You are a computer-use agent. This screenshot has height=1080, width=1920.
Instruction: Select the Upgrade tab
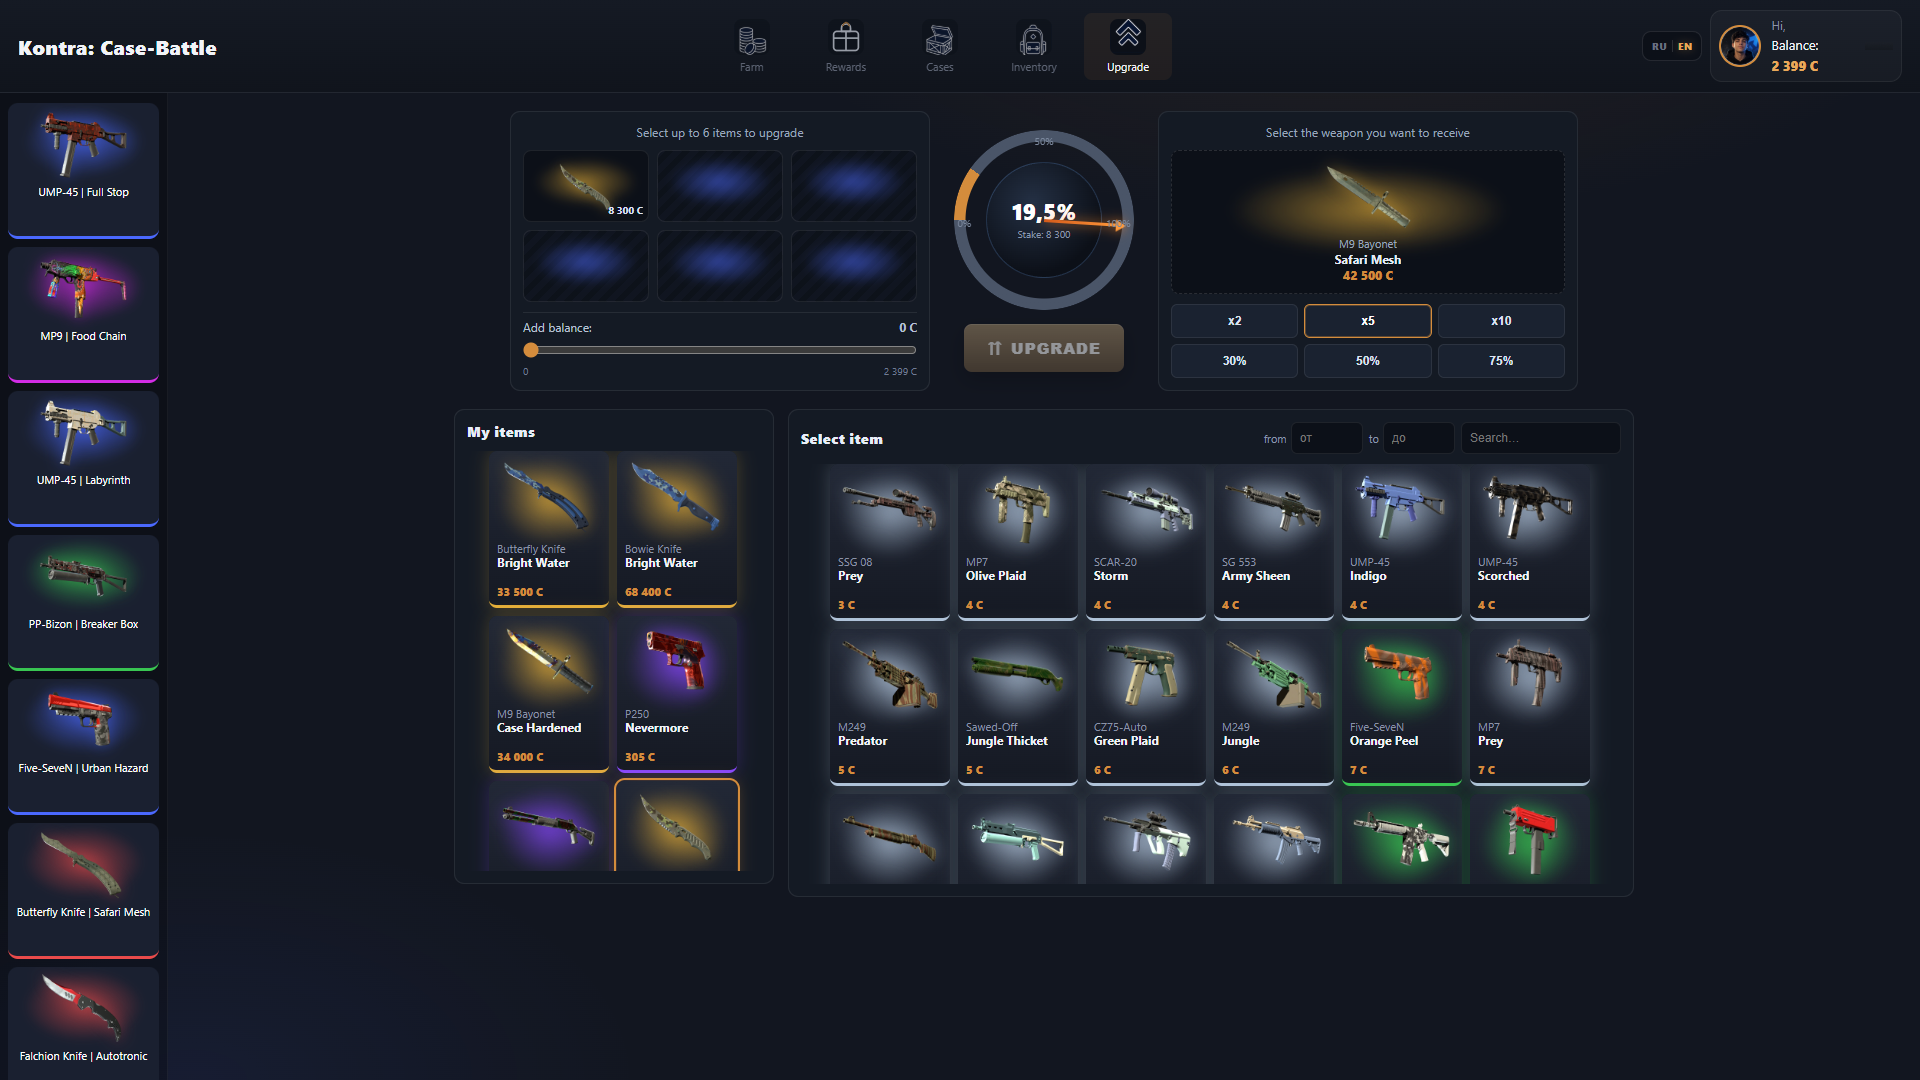pyautogui.click(x=1128, y=47)
